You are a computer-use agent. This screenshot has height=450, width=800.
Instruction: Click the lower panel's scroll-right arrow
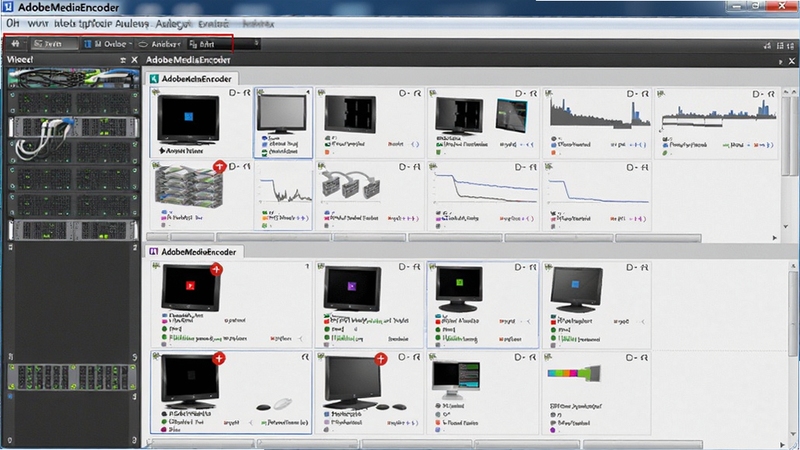click(783, 444)
